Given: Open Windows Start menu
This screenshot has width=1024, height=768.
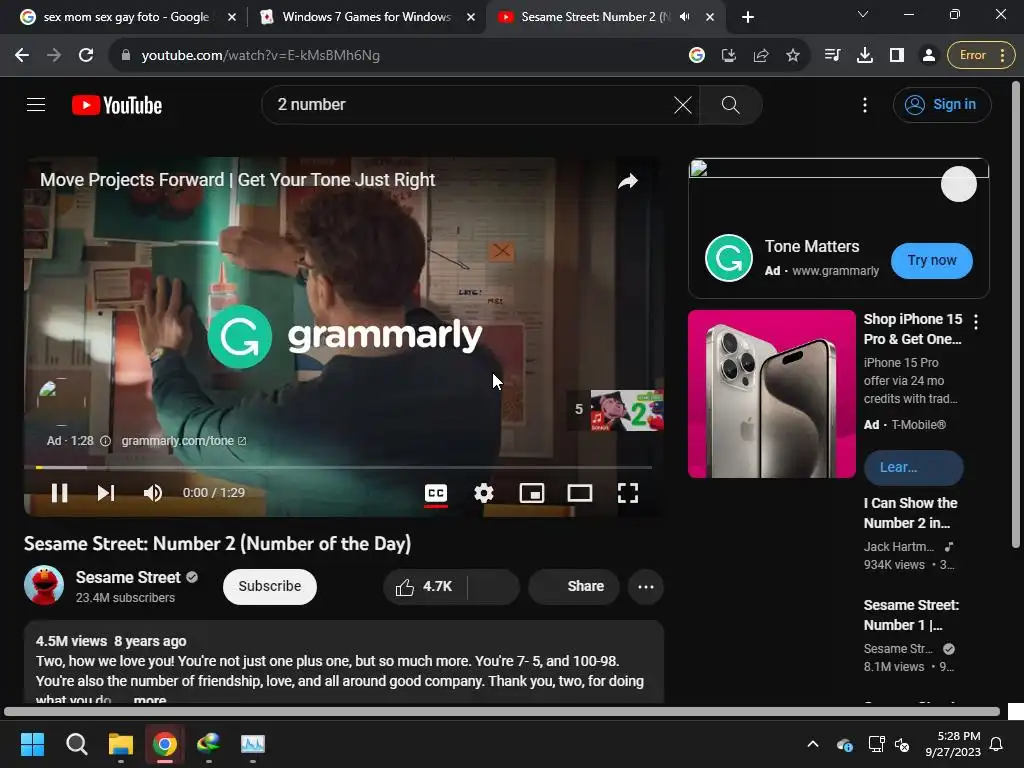Looking at the screenshot, I should [x=32, y=744].
